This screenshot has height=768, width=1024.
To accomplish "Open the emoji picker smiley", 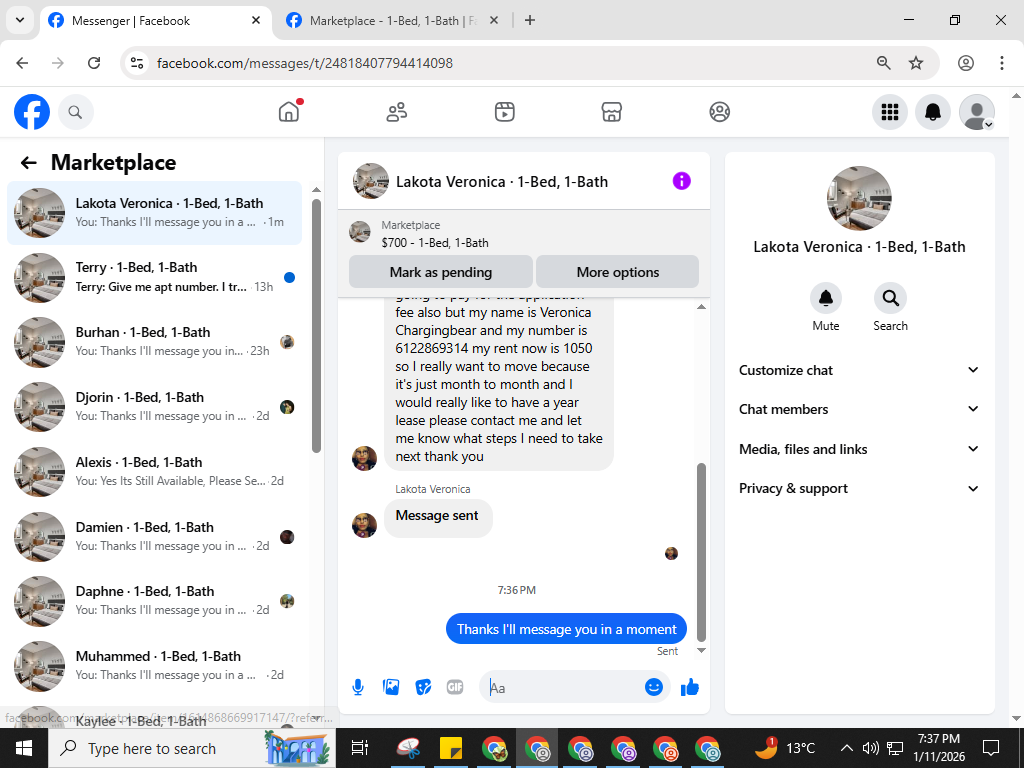I will coord(654,687).
